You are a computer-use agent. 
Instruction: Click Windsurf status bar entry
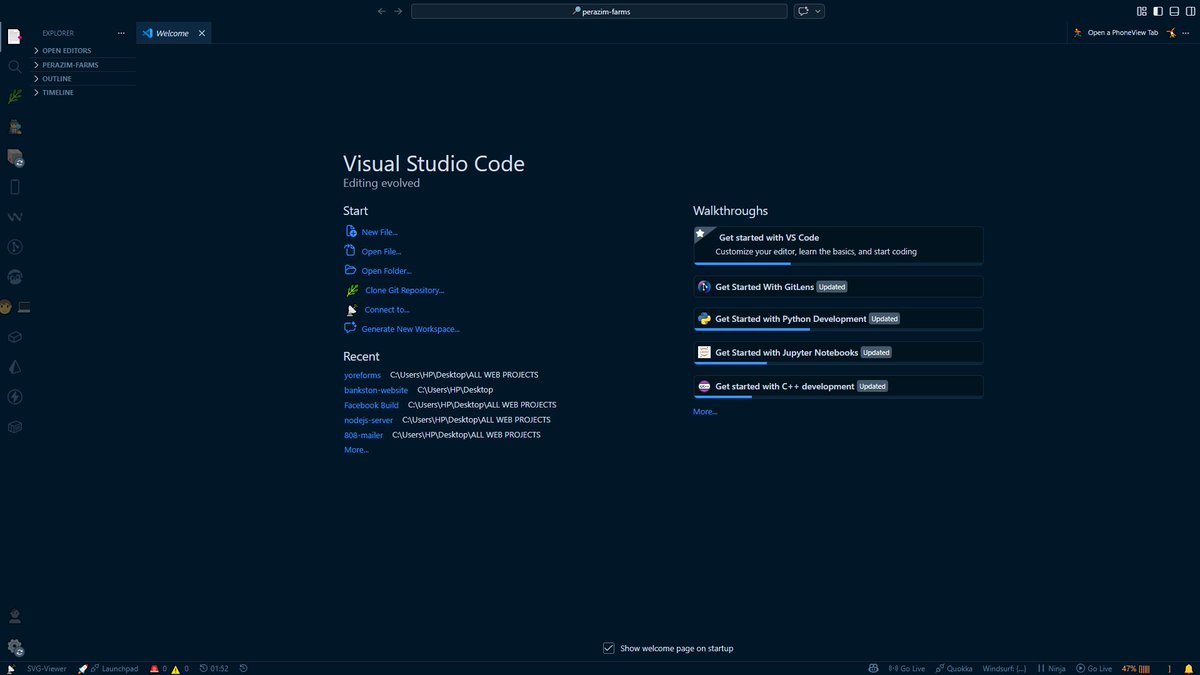click(1004, 668)
